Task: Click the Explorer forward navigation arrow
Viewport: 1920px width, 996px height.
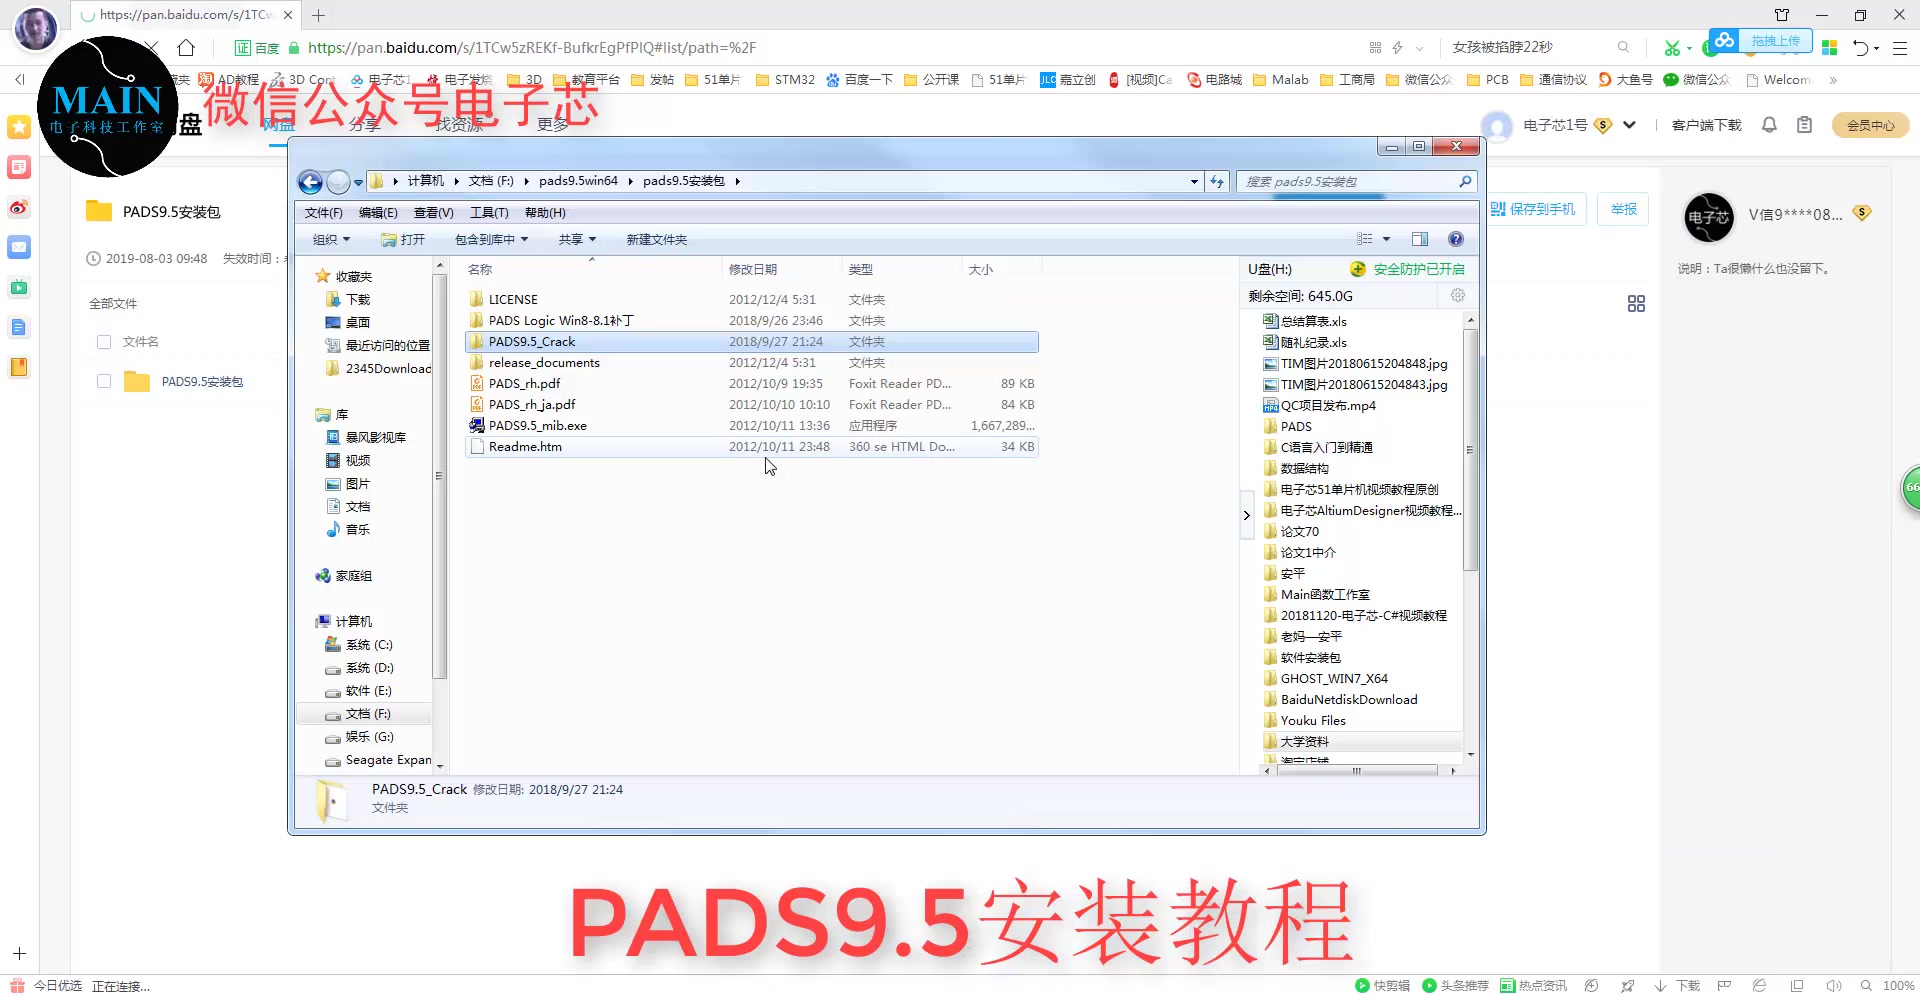Action: click(x=339, y=182)
